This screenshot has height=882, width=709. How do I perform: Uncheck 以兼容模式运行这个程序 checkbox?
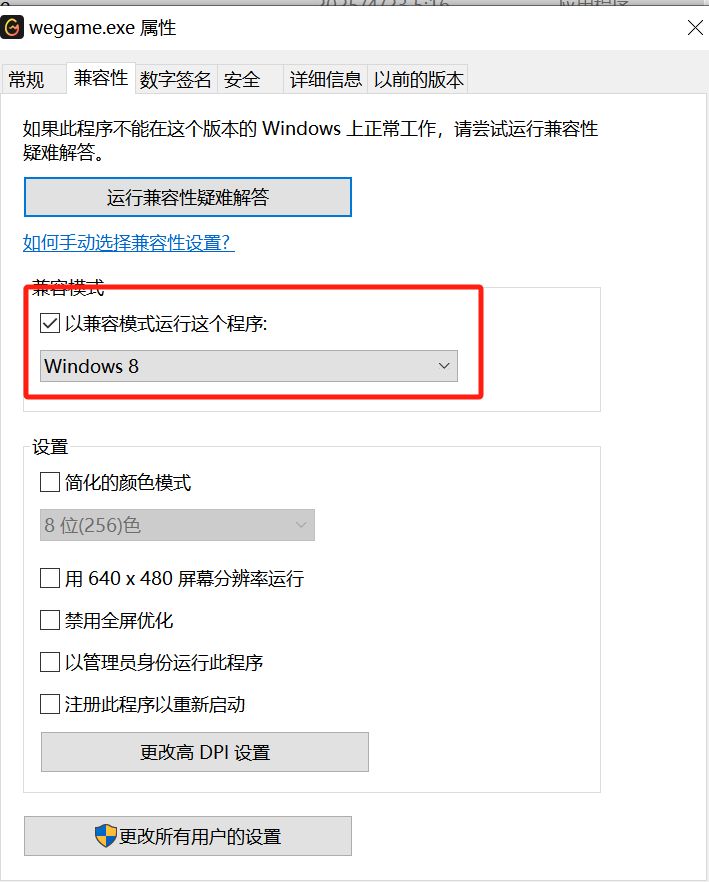(50, 323)
